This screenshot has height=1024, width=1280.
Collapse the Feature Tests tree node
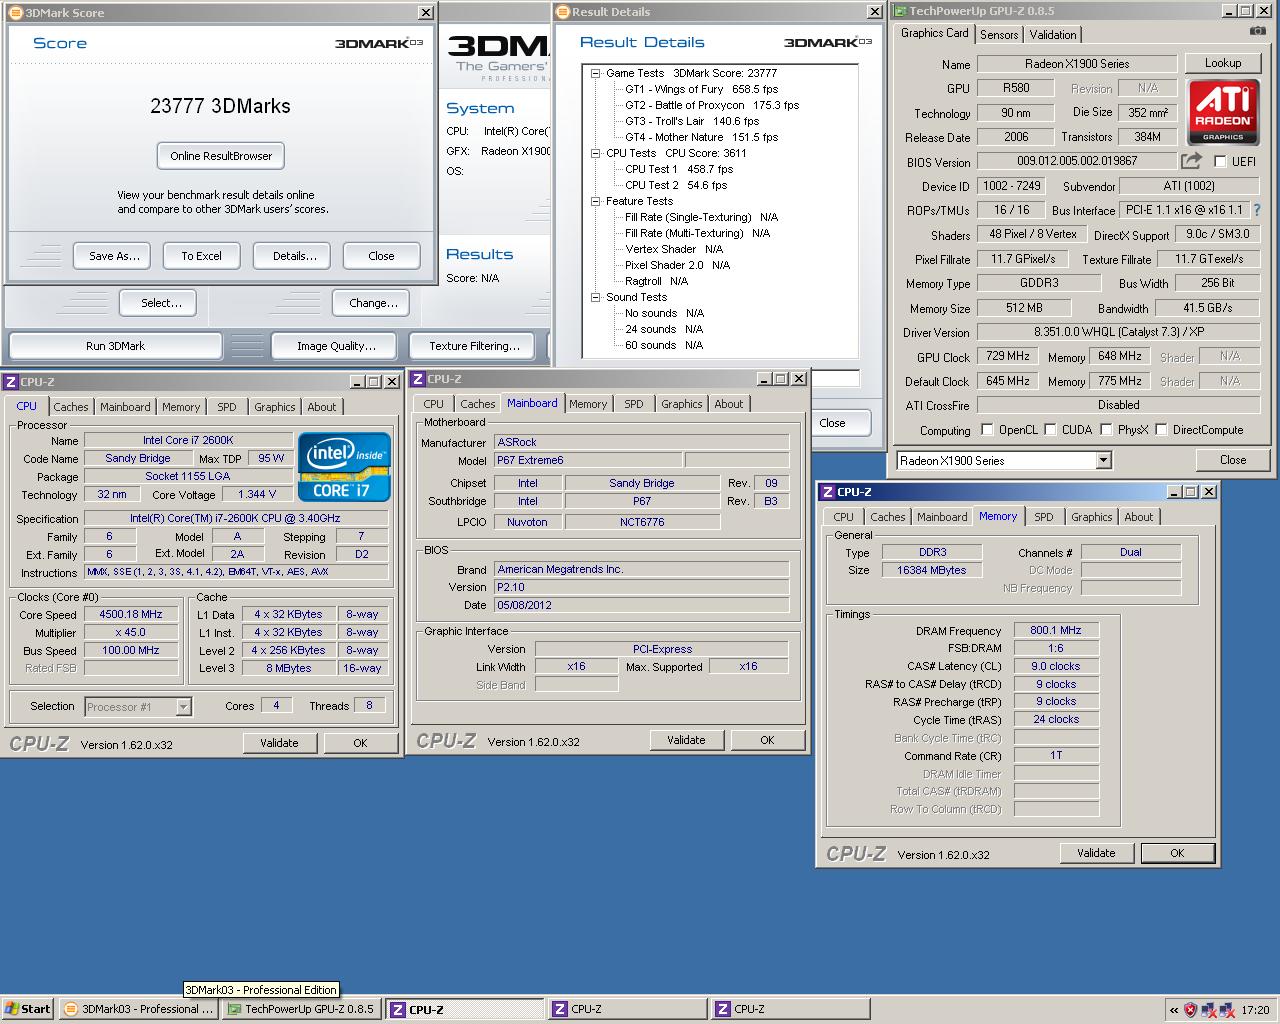coord(596,201)
